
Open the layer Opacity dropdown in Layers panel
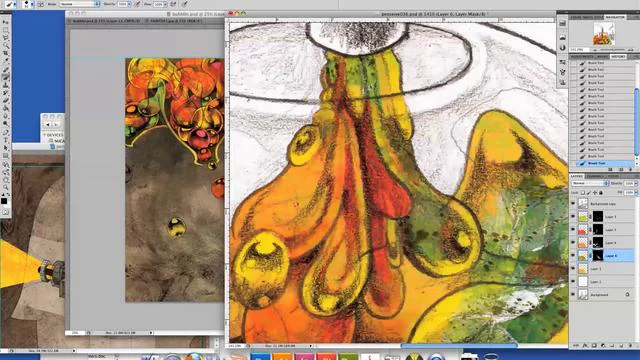click(636, 184)
